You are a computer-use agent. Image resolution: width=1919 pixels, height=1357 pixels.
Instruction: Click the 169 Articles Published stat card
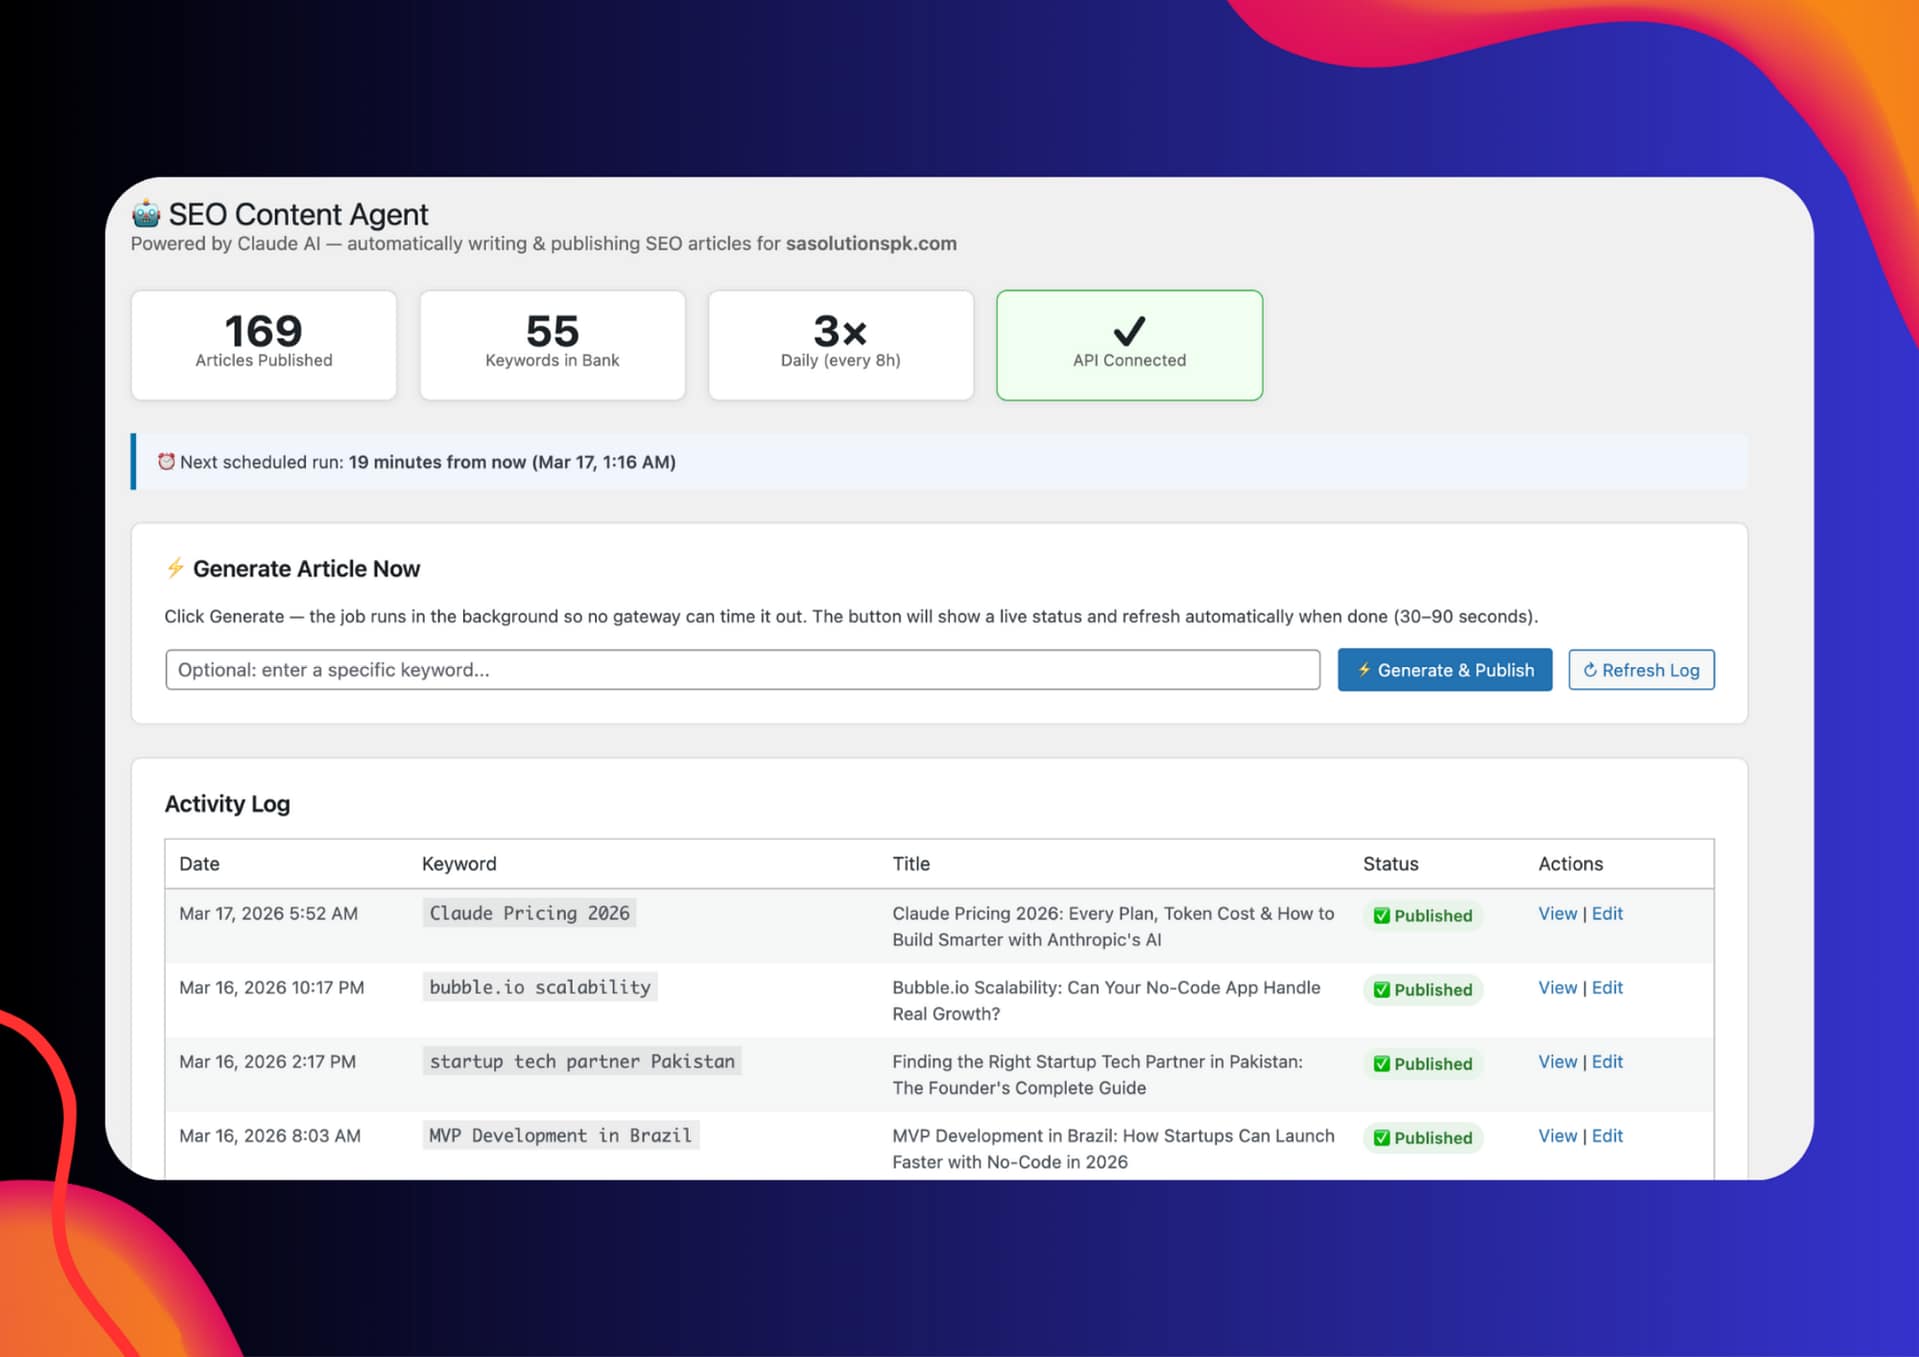(264, 345)
